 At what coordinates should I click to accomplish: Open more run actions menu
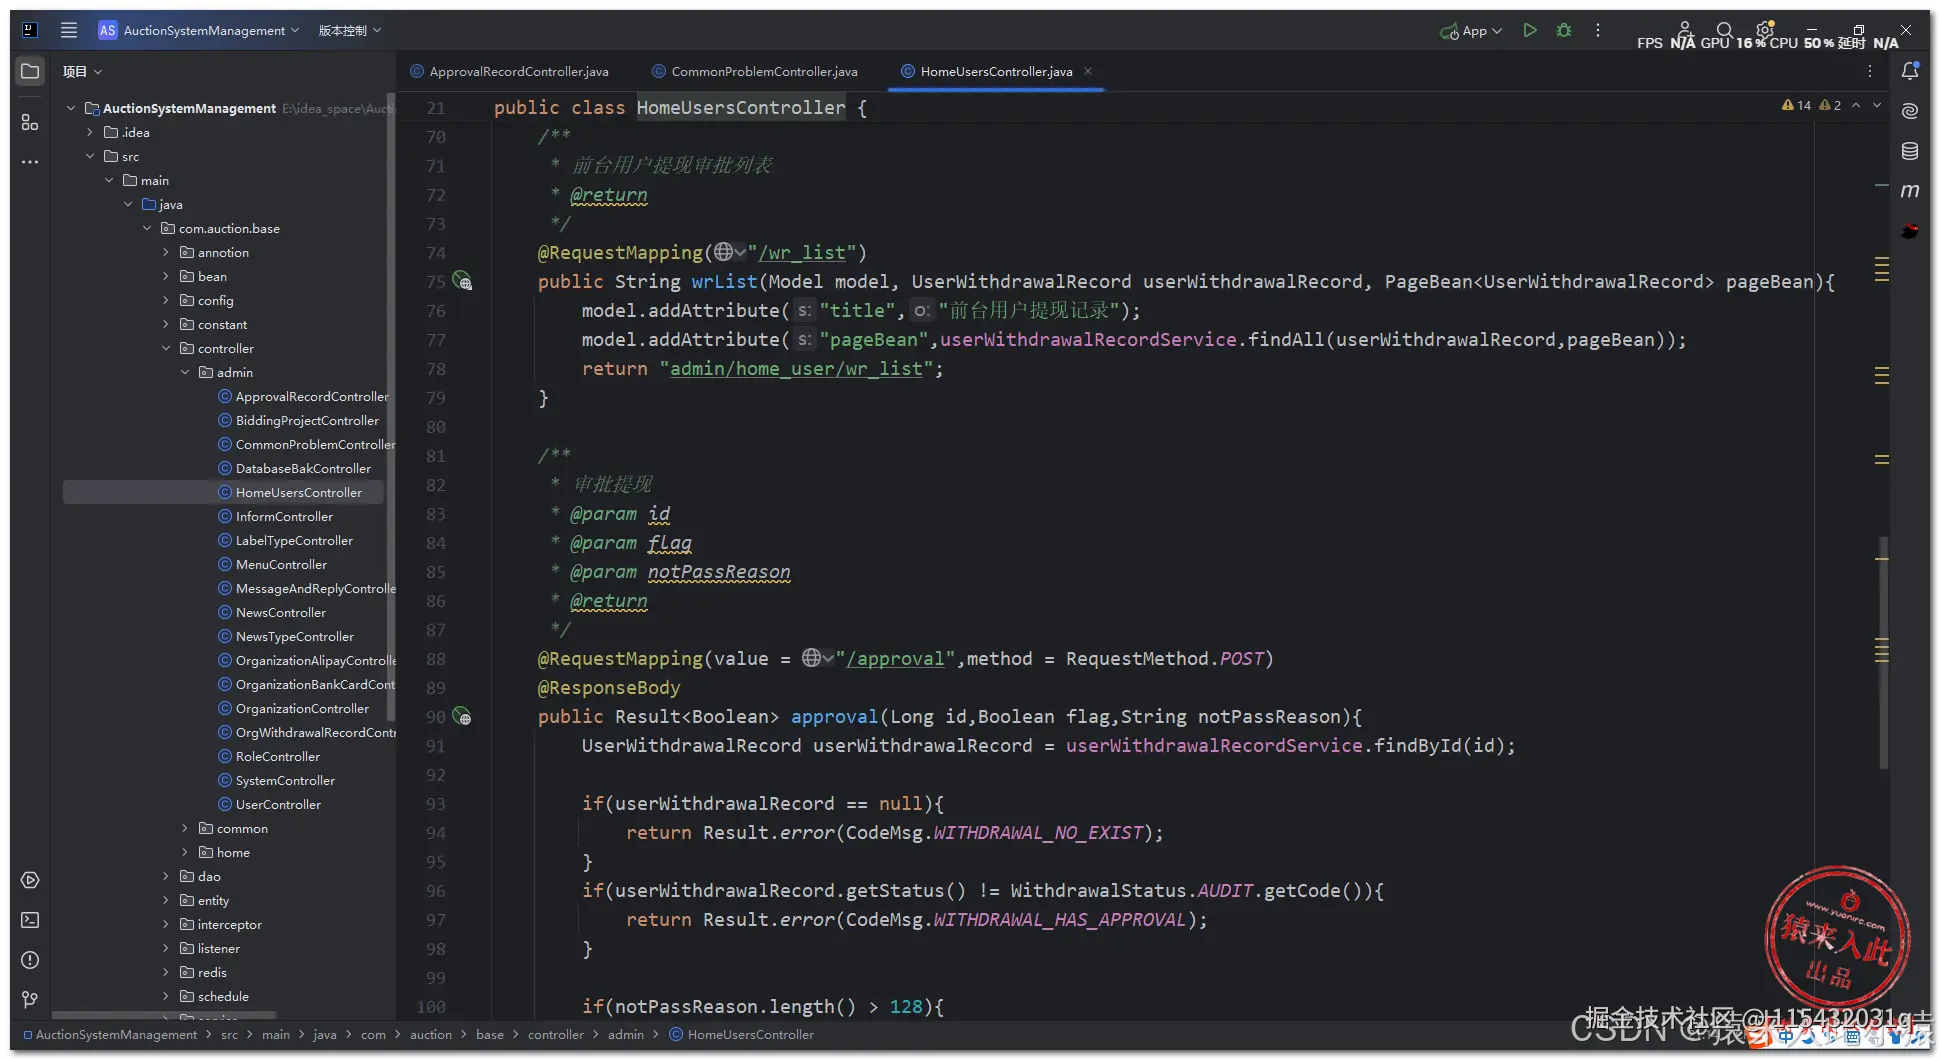1598,30
